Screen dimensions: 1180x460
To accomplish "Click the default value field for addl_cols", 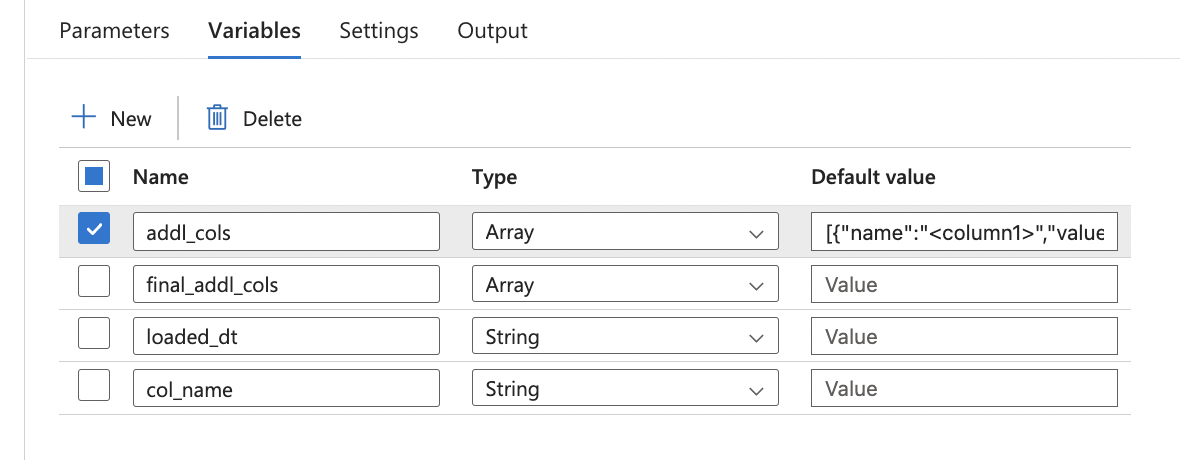I will (x=964, y=232).
